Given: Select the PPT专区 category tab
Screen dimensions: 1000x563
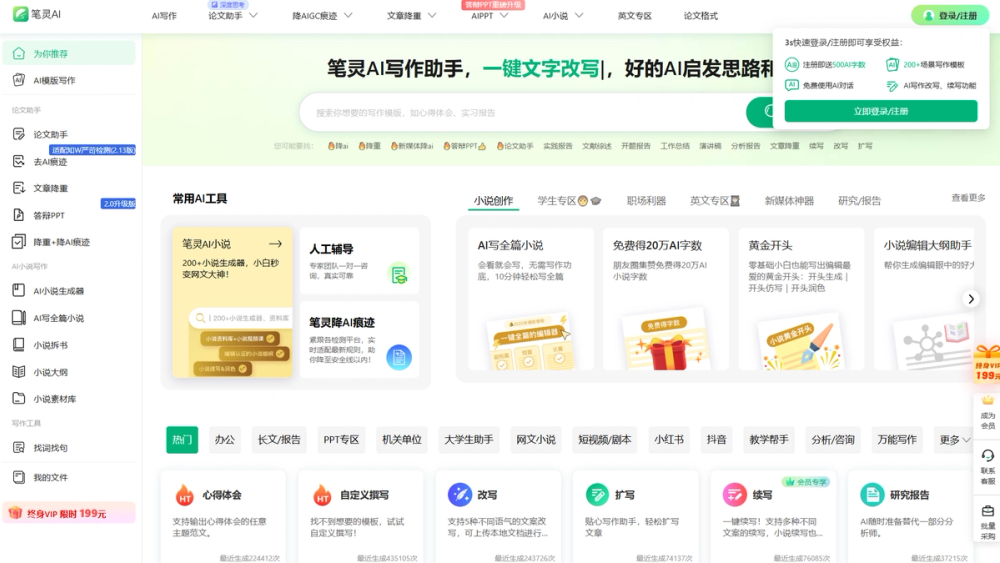Looking at the screenshot, I should pos(341,440).
